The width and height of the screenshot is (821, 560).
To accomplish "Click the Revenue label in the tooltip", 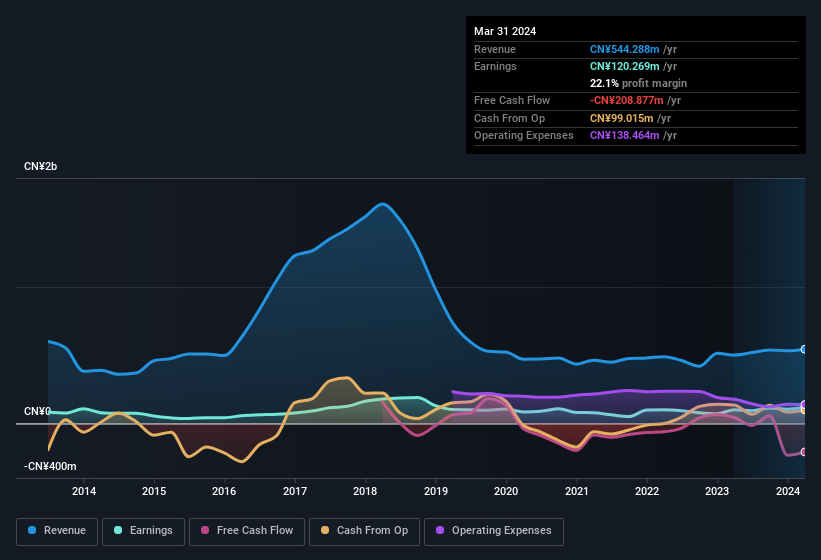I will (x=495, y=49).
